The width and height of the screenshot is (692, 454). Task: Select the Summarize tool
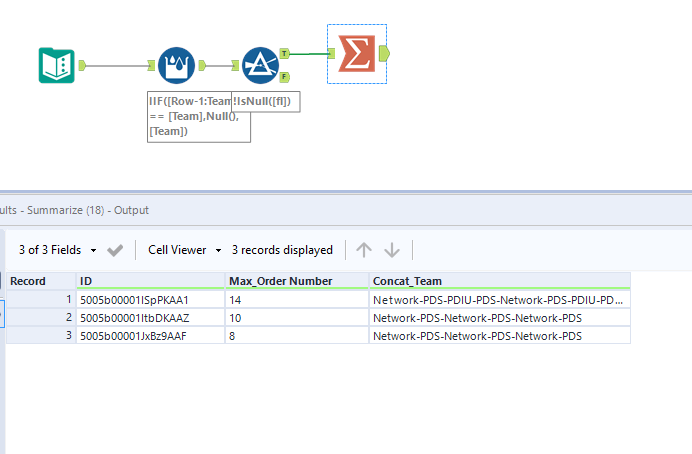[x=357, y=54]
